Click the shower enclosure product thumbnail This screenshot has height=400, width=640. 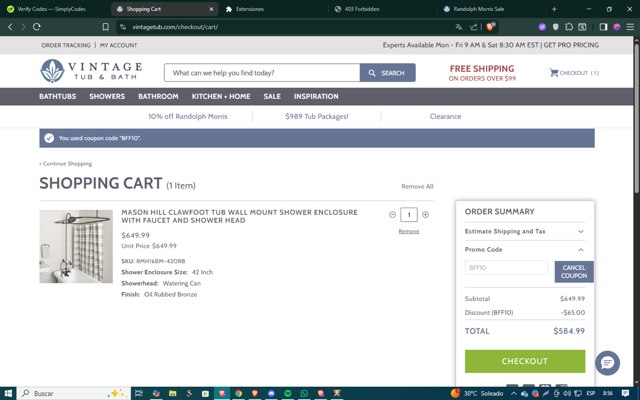click(76, 247)
